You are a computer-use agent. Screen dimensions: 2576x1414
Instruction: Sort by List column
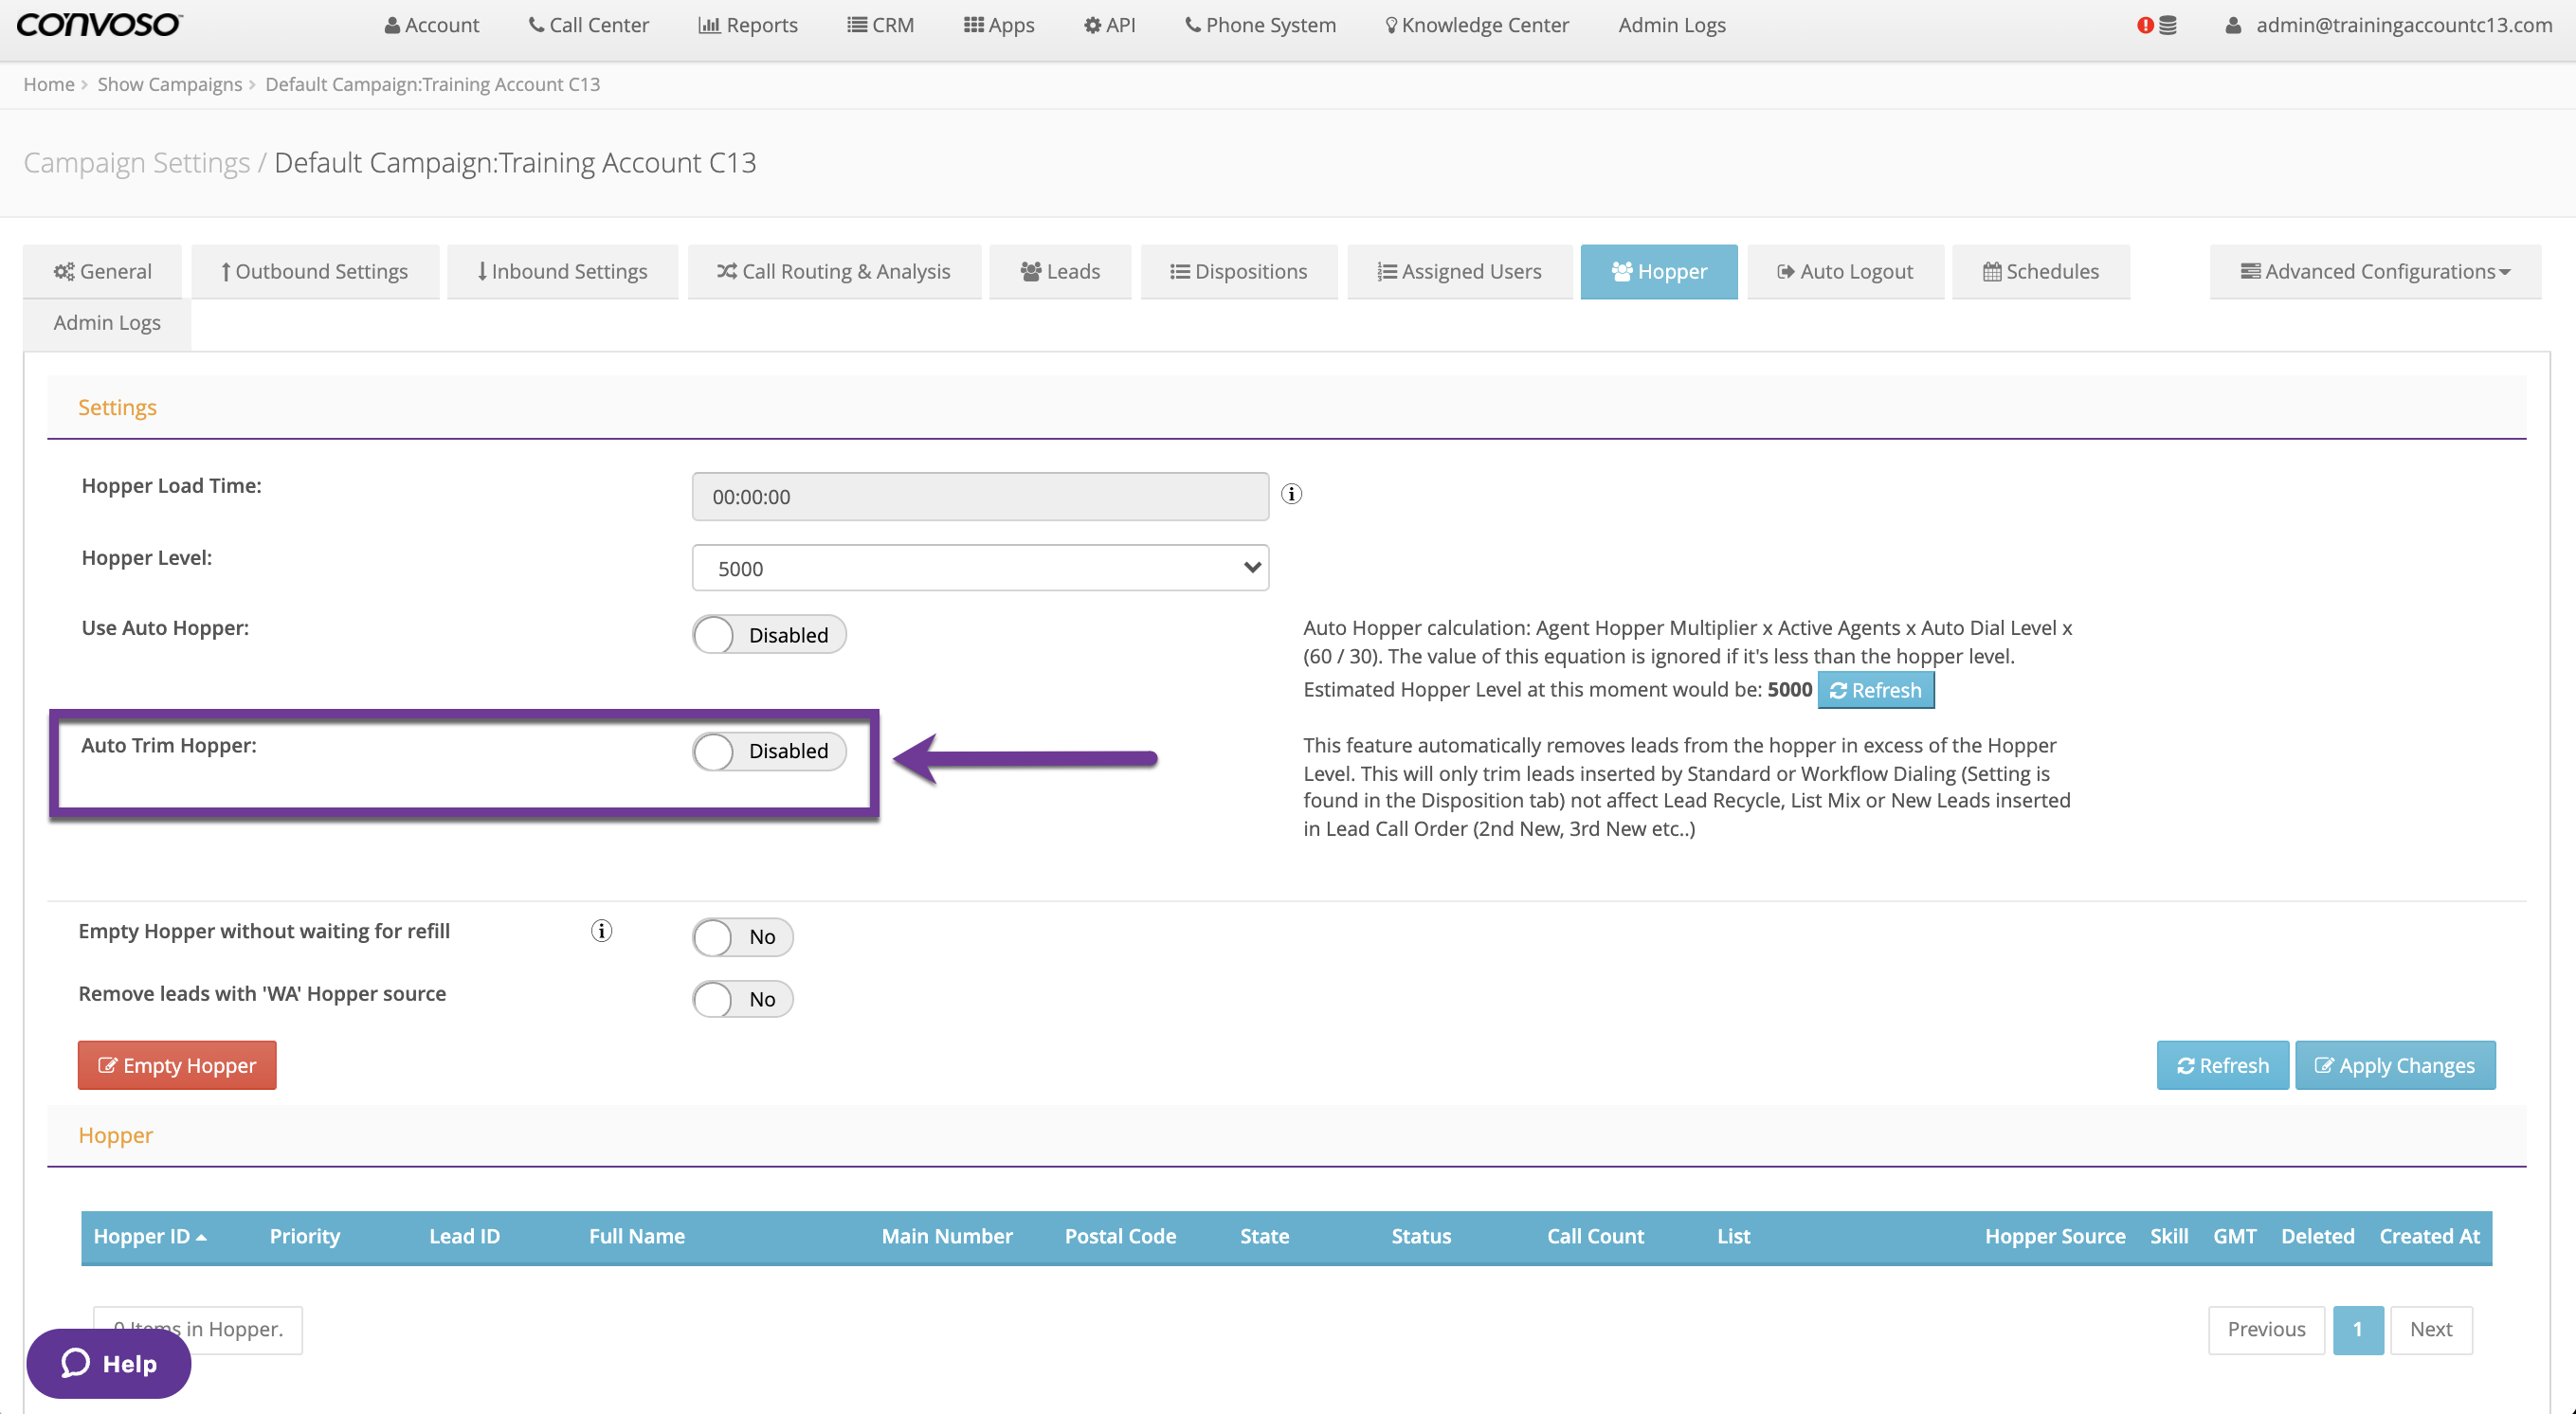coord(1733,1236)
